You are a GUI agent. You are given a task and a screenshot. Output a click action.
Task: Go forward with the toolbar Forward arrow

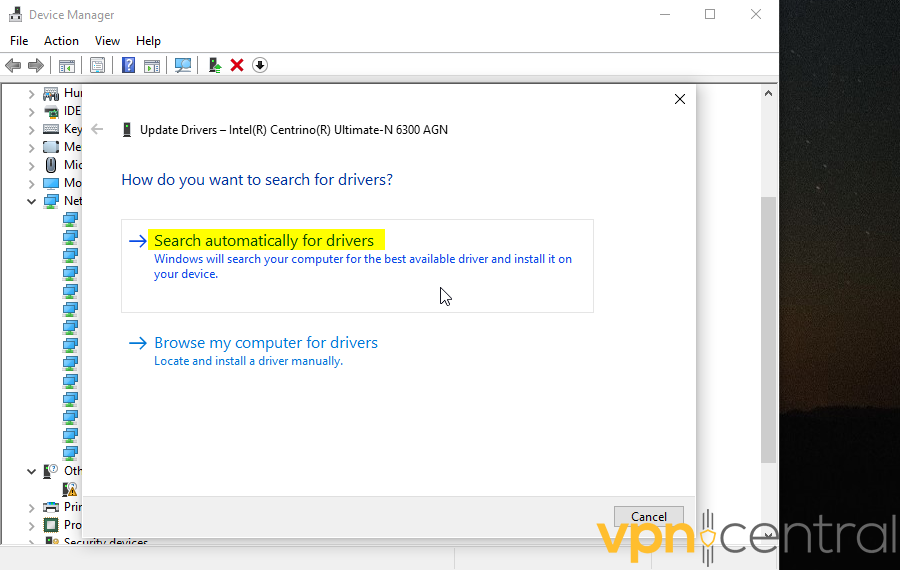click(x=36, y=65)
